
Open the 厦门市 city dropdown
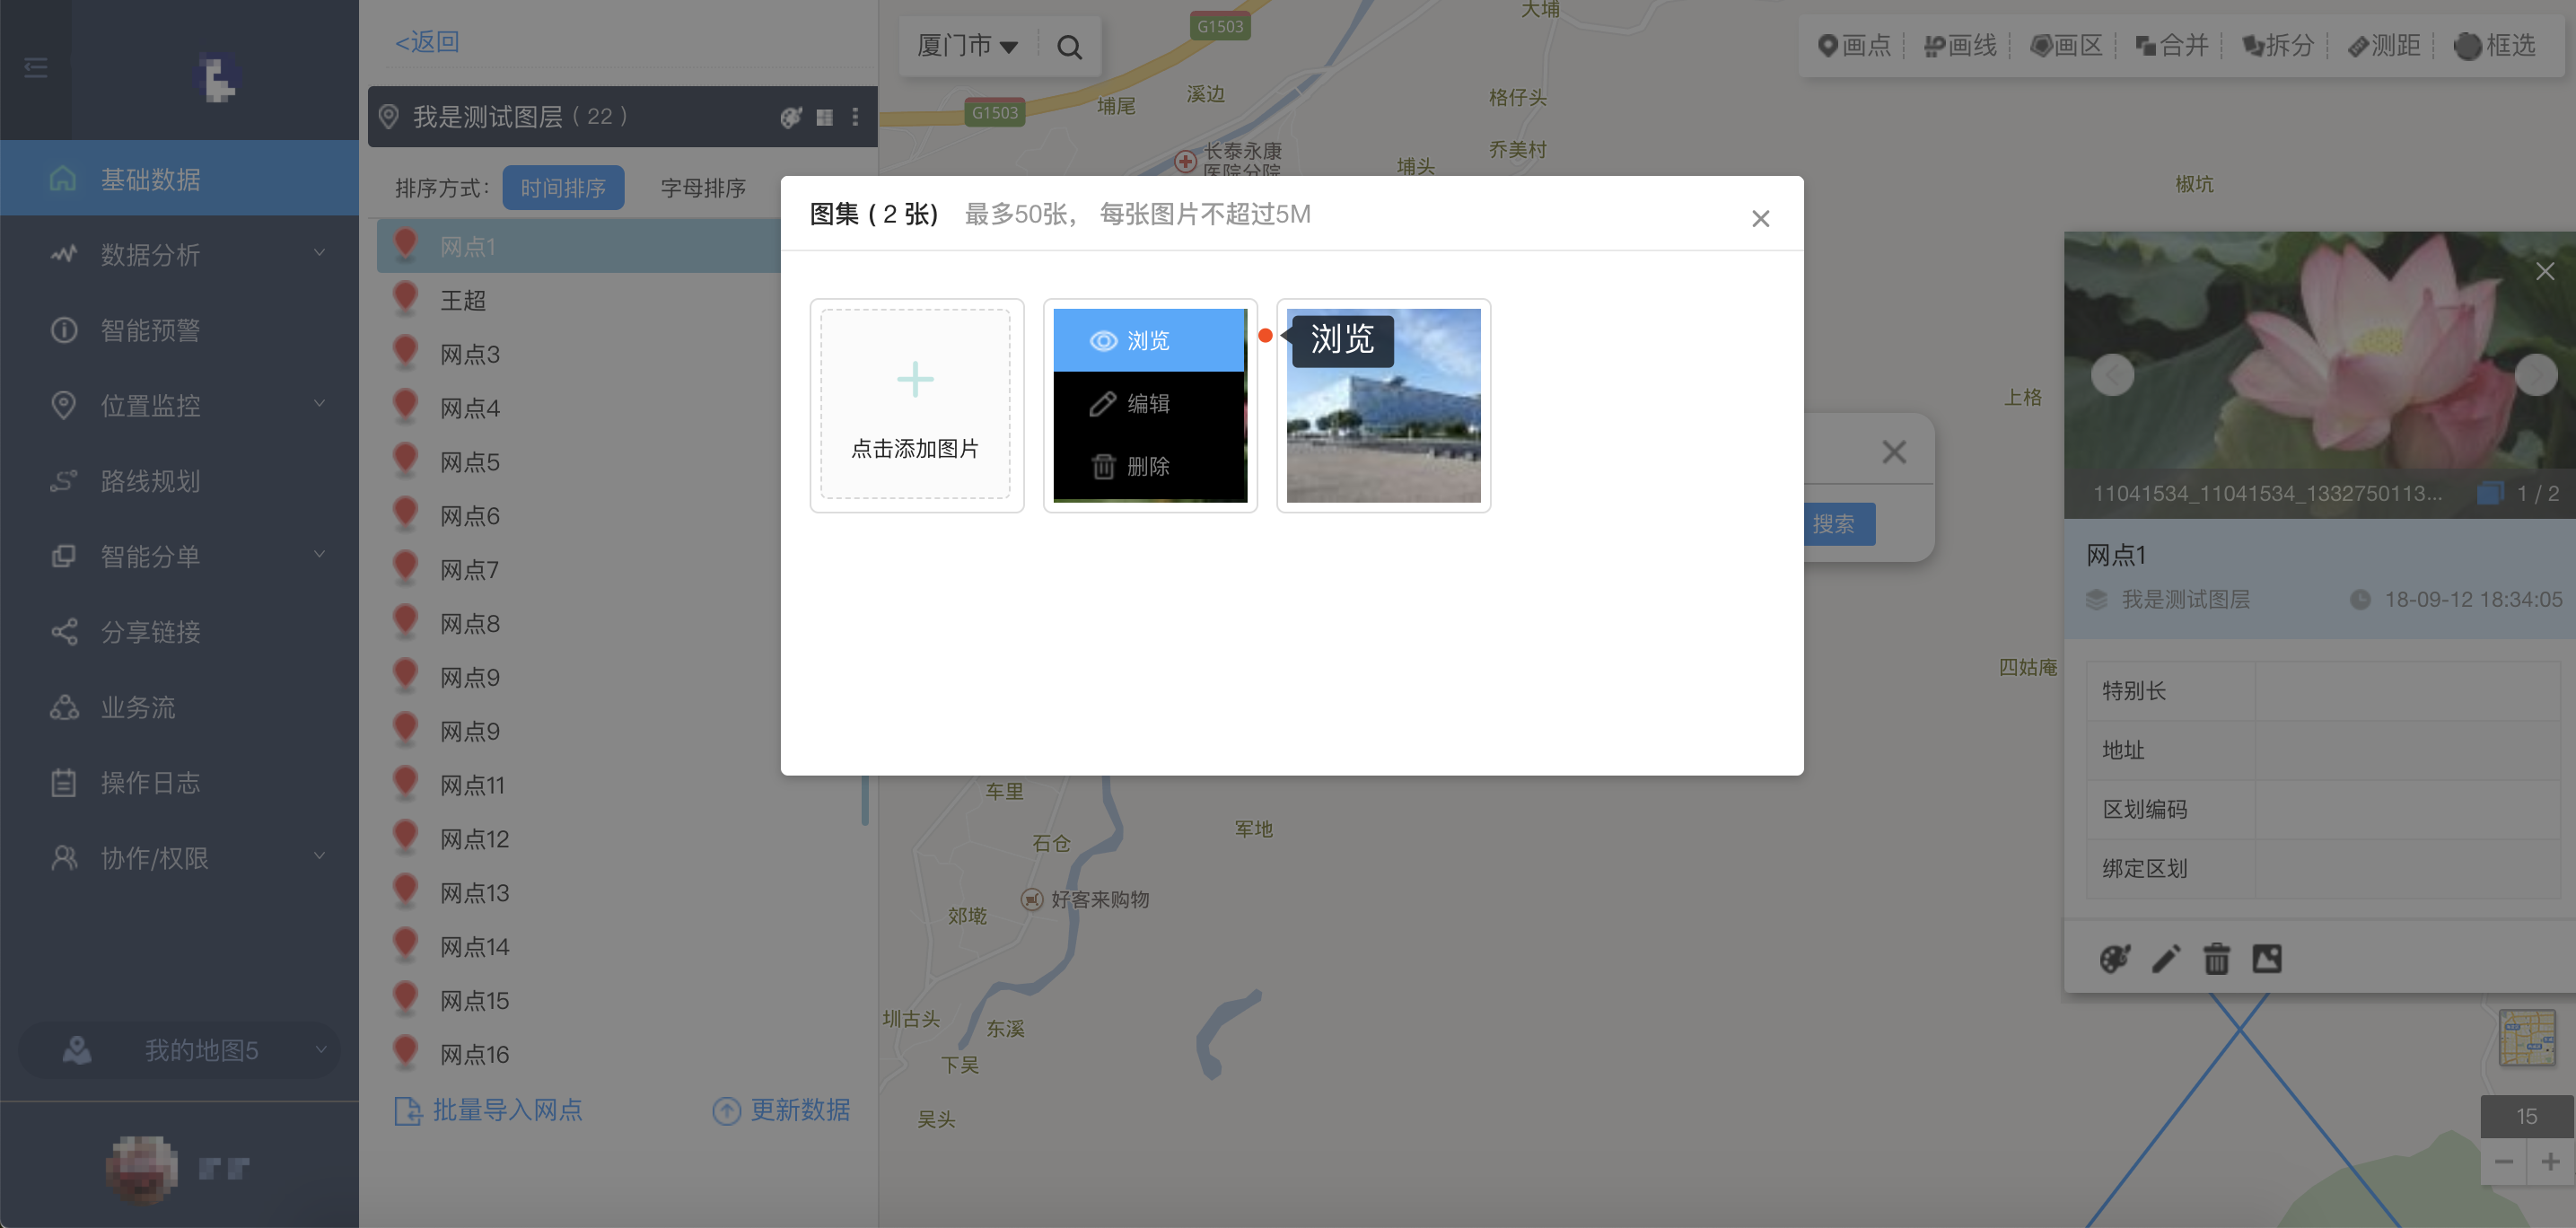tap(967, 46)
